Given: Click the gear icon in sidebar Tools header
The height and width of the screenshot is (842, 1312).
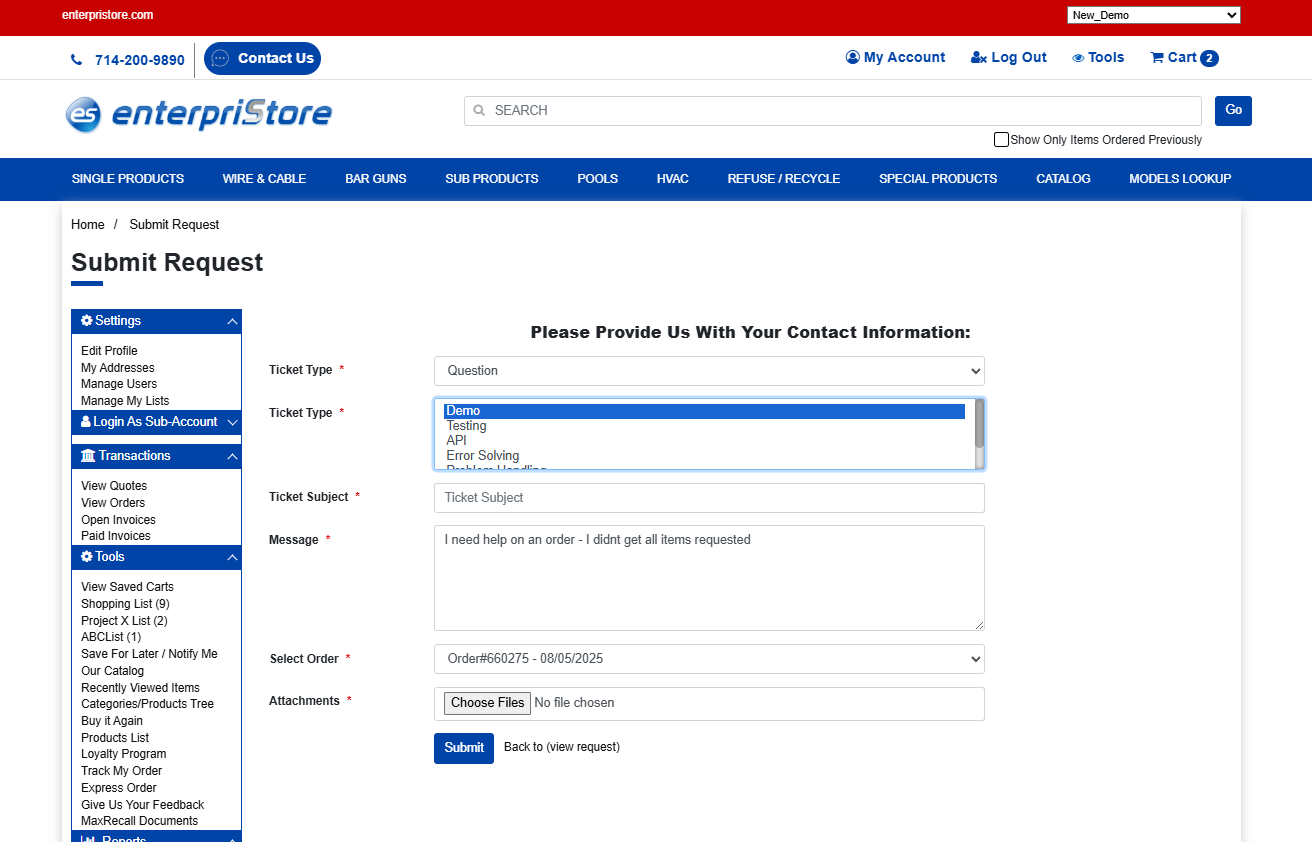Looking at the screenshot, I should pos(87,557).
